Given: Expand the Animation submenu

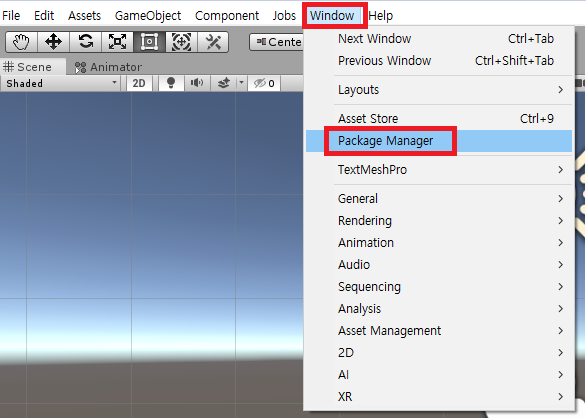Looking at the screenshot, I should point(439,243).
